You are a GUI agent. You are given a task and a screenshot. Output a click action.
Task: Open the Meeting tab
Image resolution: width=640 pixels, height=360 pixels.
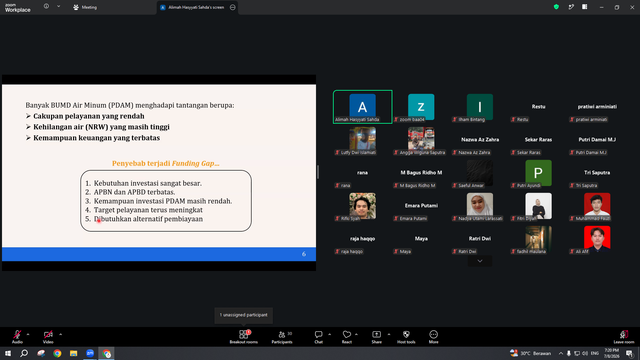pyautogui.click(x=85, y=7)
